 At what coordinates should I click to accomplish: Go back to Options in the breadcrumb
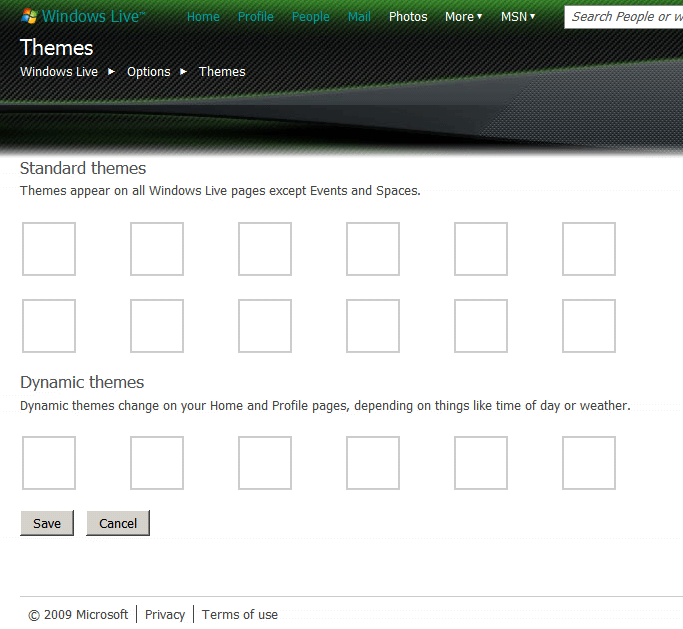pos(148,72)
